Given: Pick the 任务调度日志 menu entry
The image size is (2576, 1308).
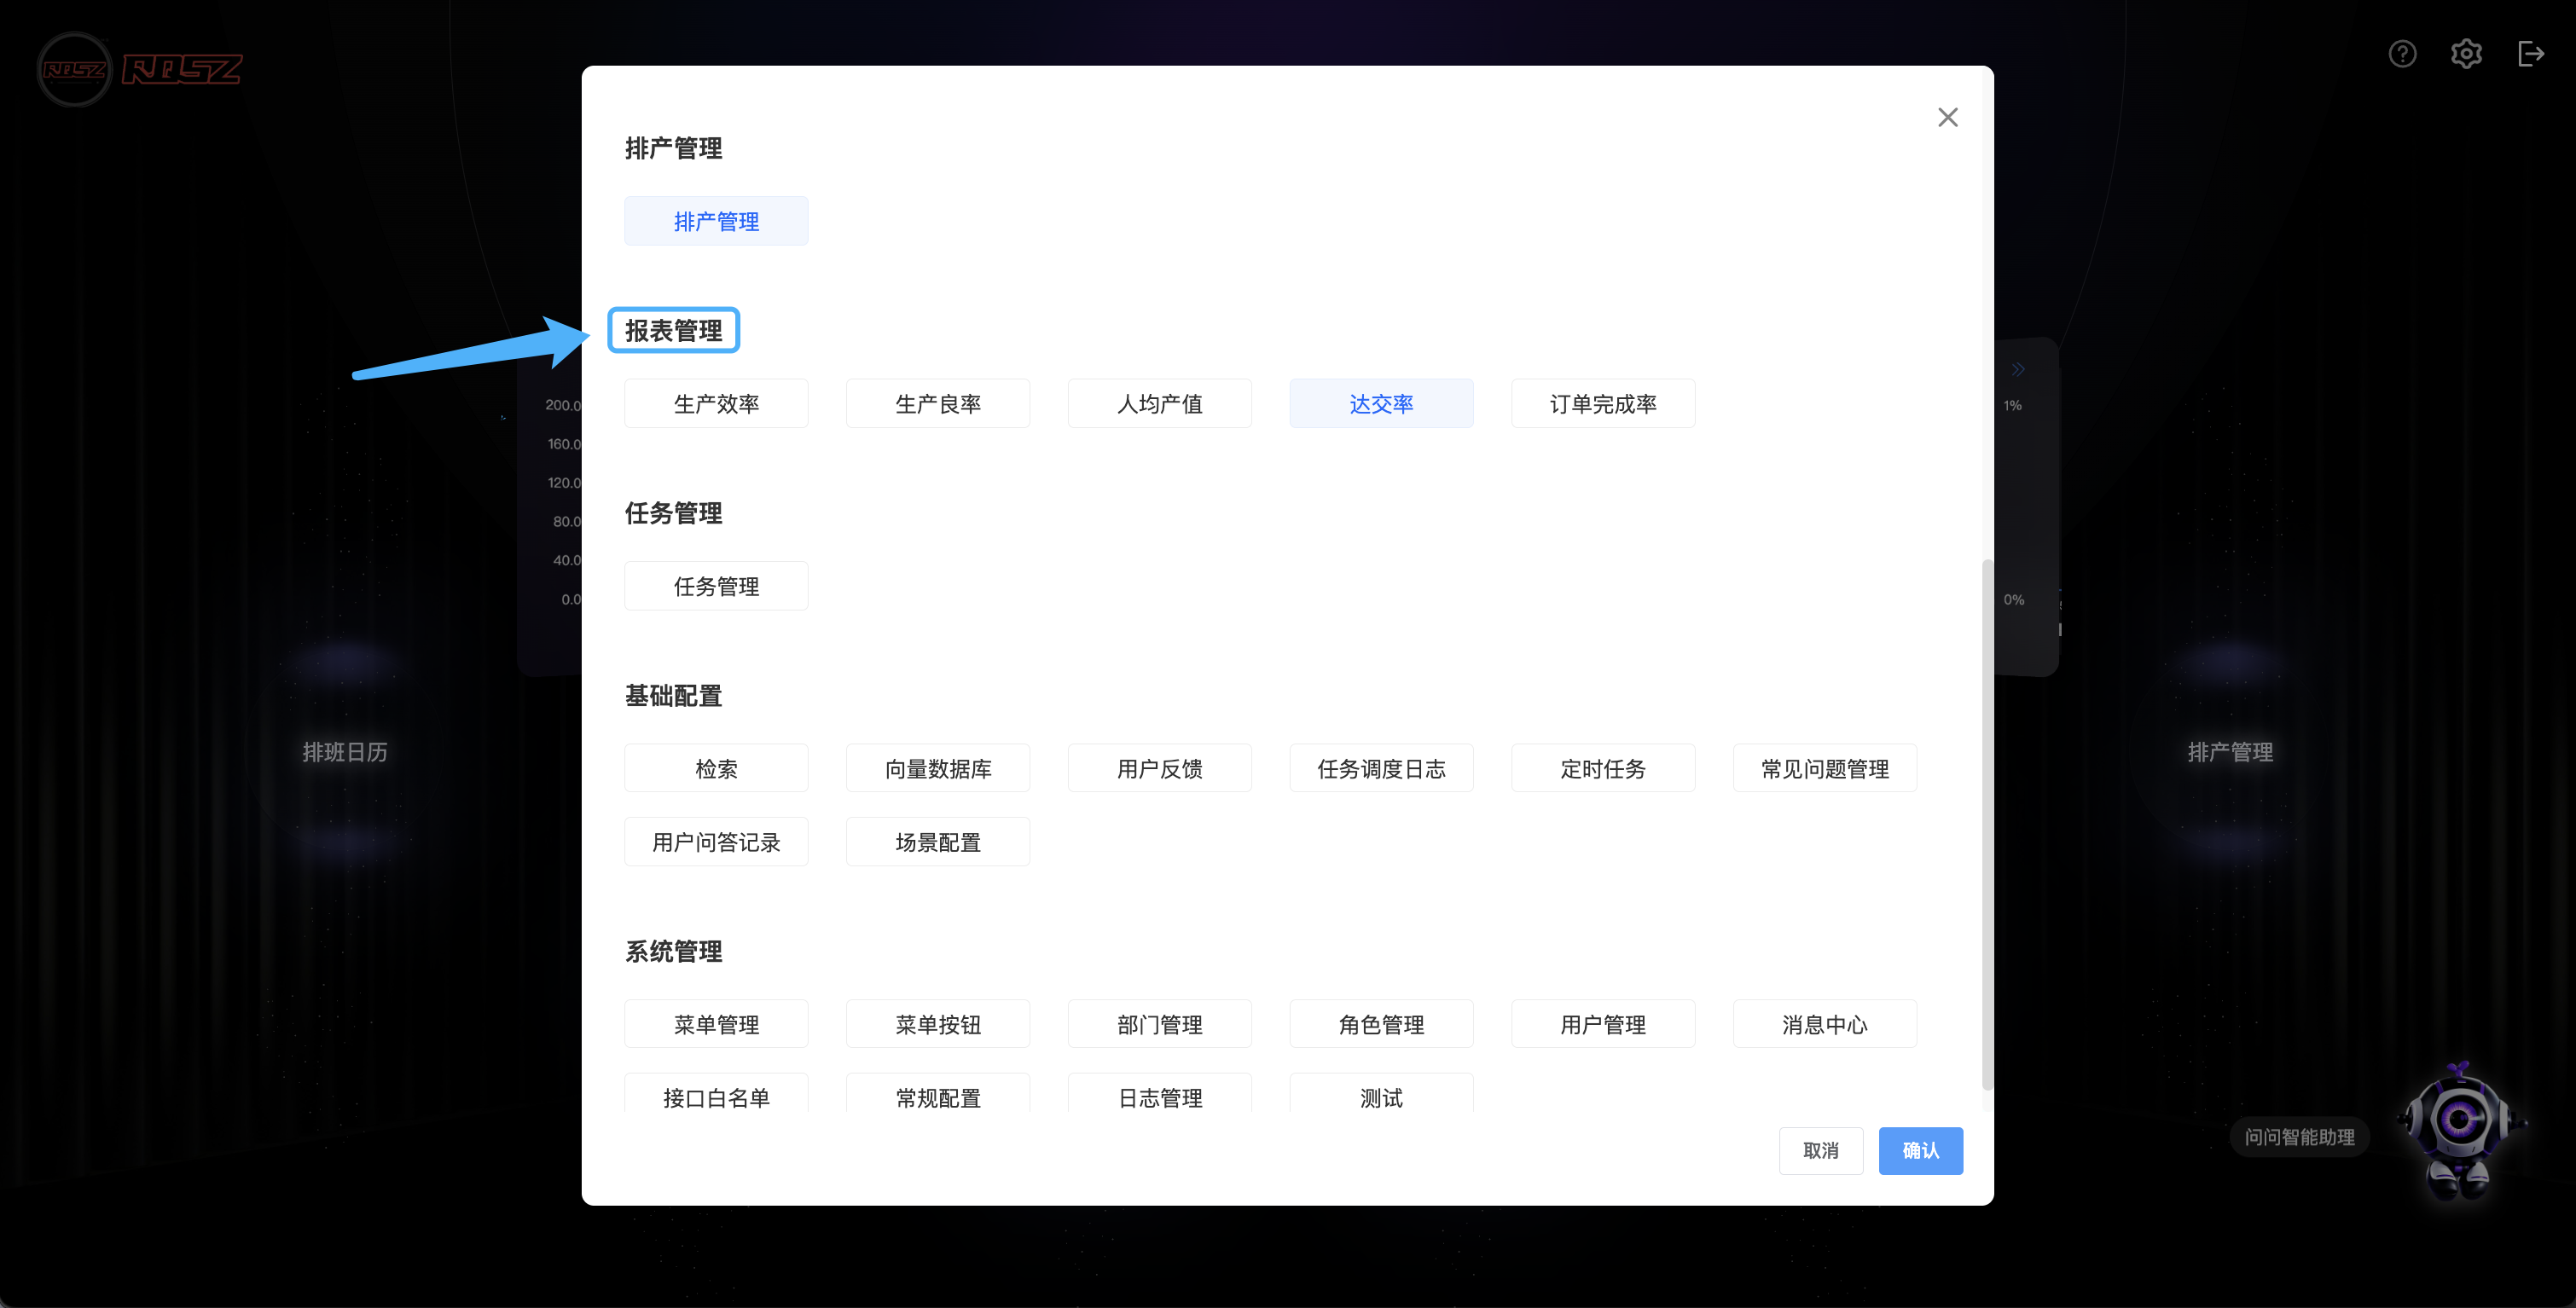Looking at the screenshot, I should coord(1381,769).
